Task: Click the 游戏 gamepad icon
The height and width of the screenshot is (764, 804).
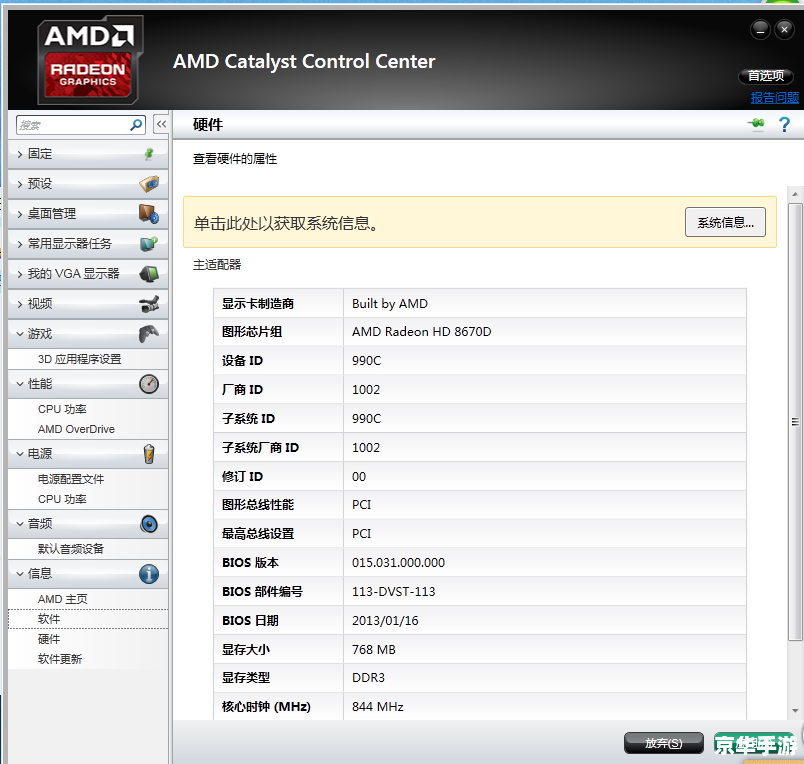Action: [x=149, y=334]
